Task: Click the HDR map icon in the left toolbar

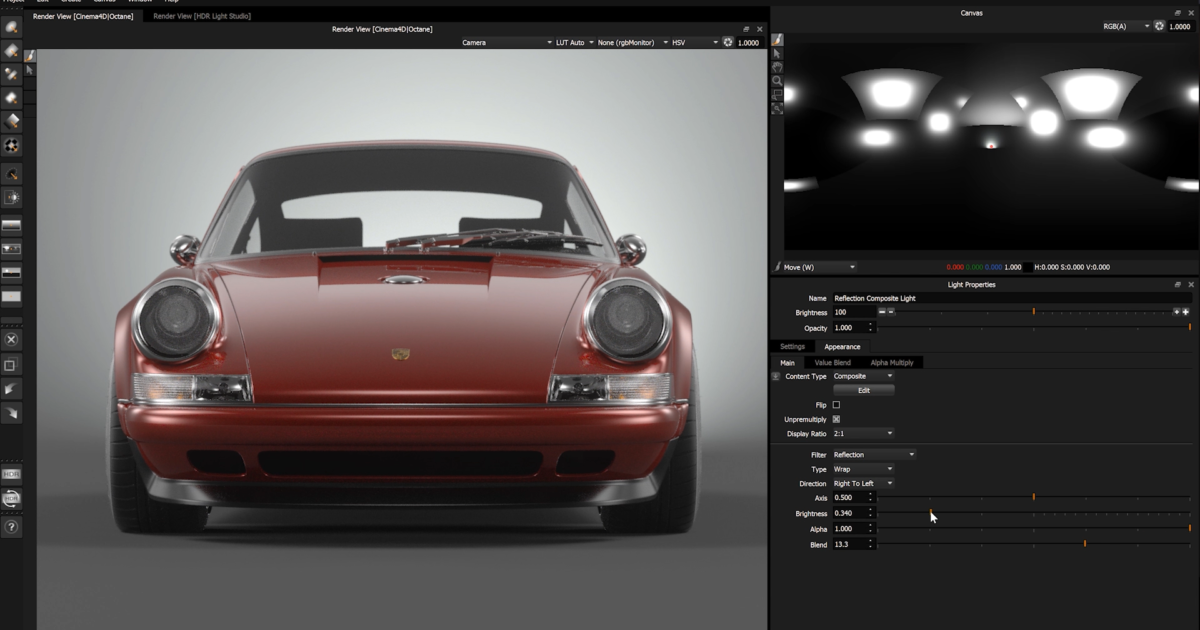Action: tap(10, 473)
